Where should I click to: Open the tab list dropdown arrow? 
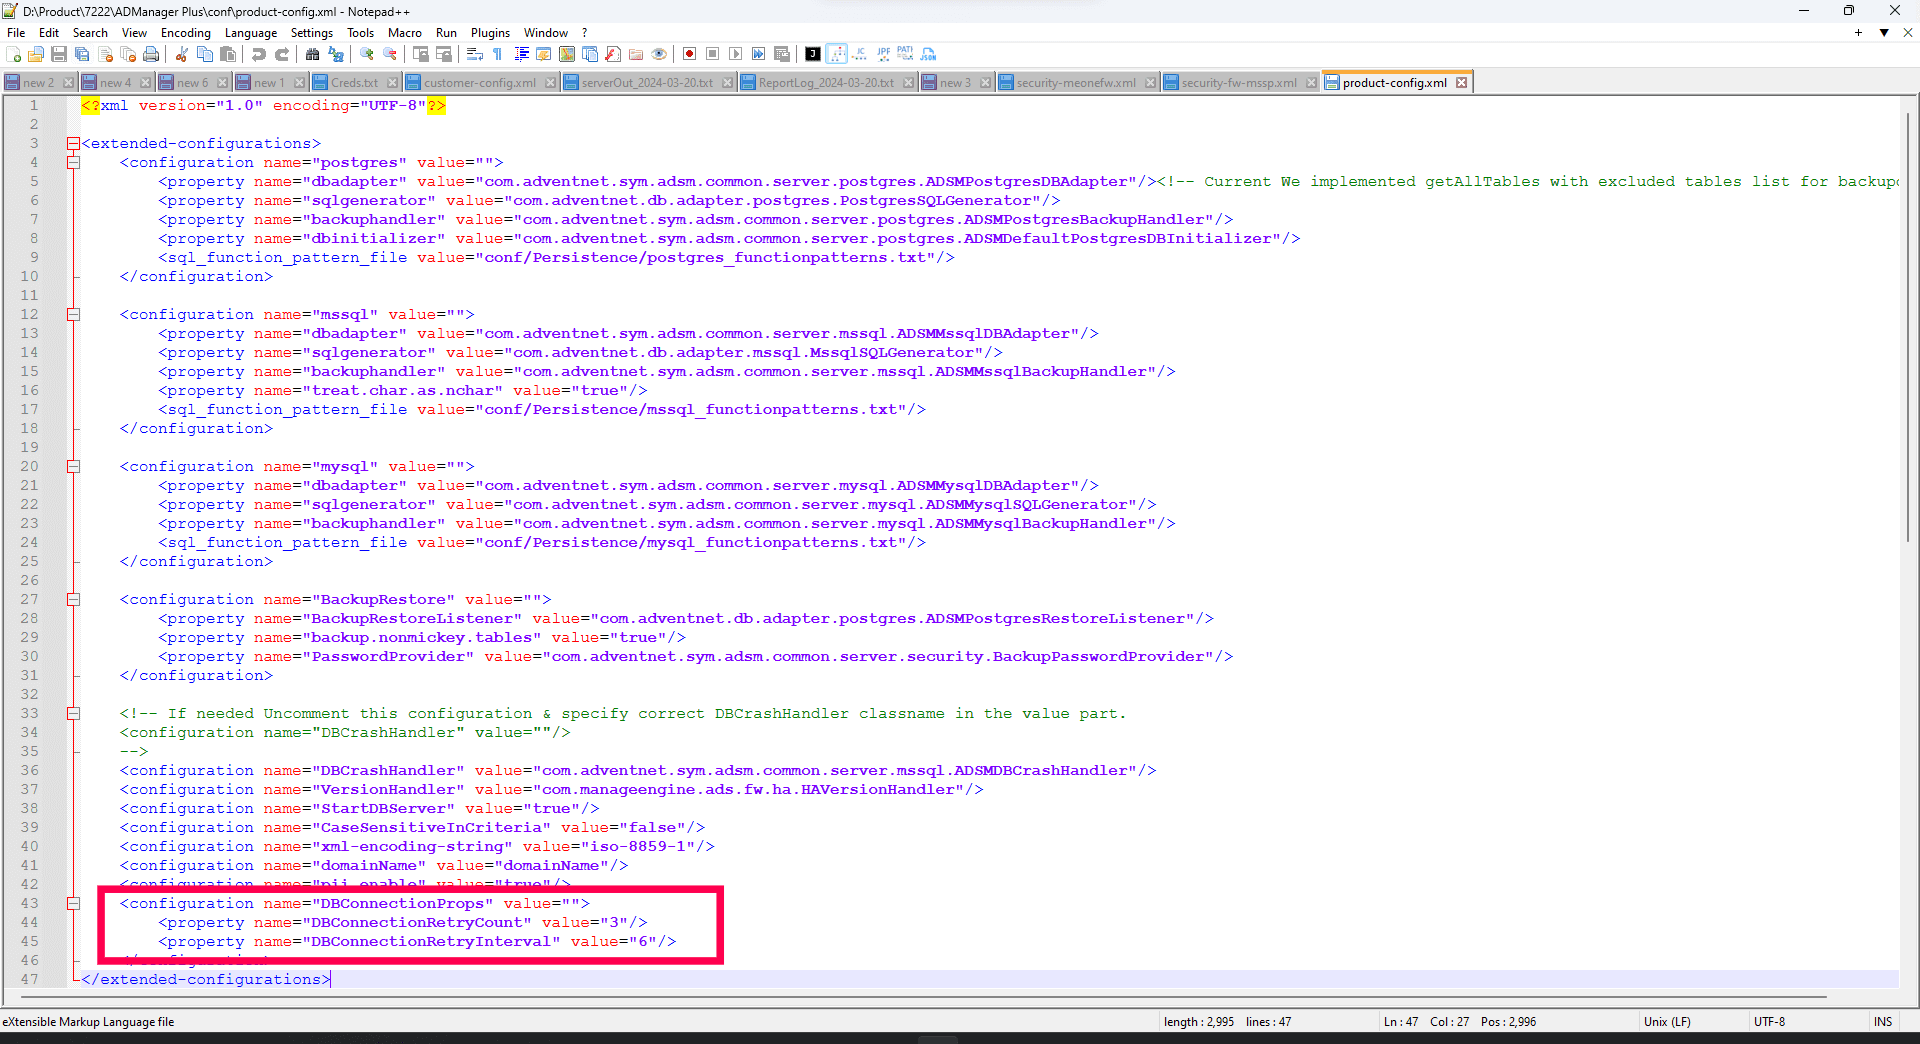coord(1884,32)
